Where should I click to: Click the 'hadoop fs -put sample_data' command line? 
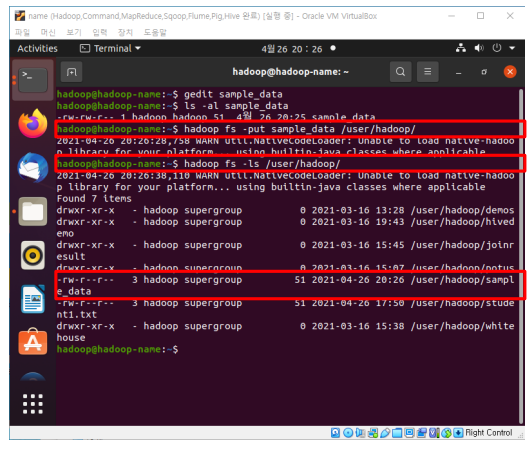(236, 129)
